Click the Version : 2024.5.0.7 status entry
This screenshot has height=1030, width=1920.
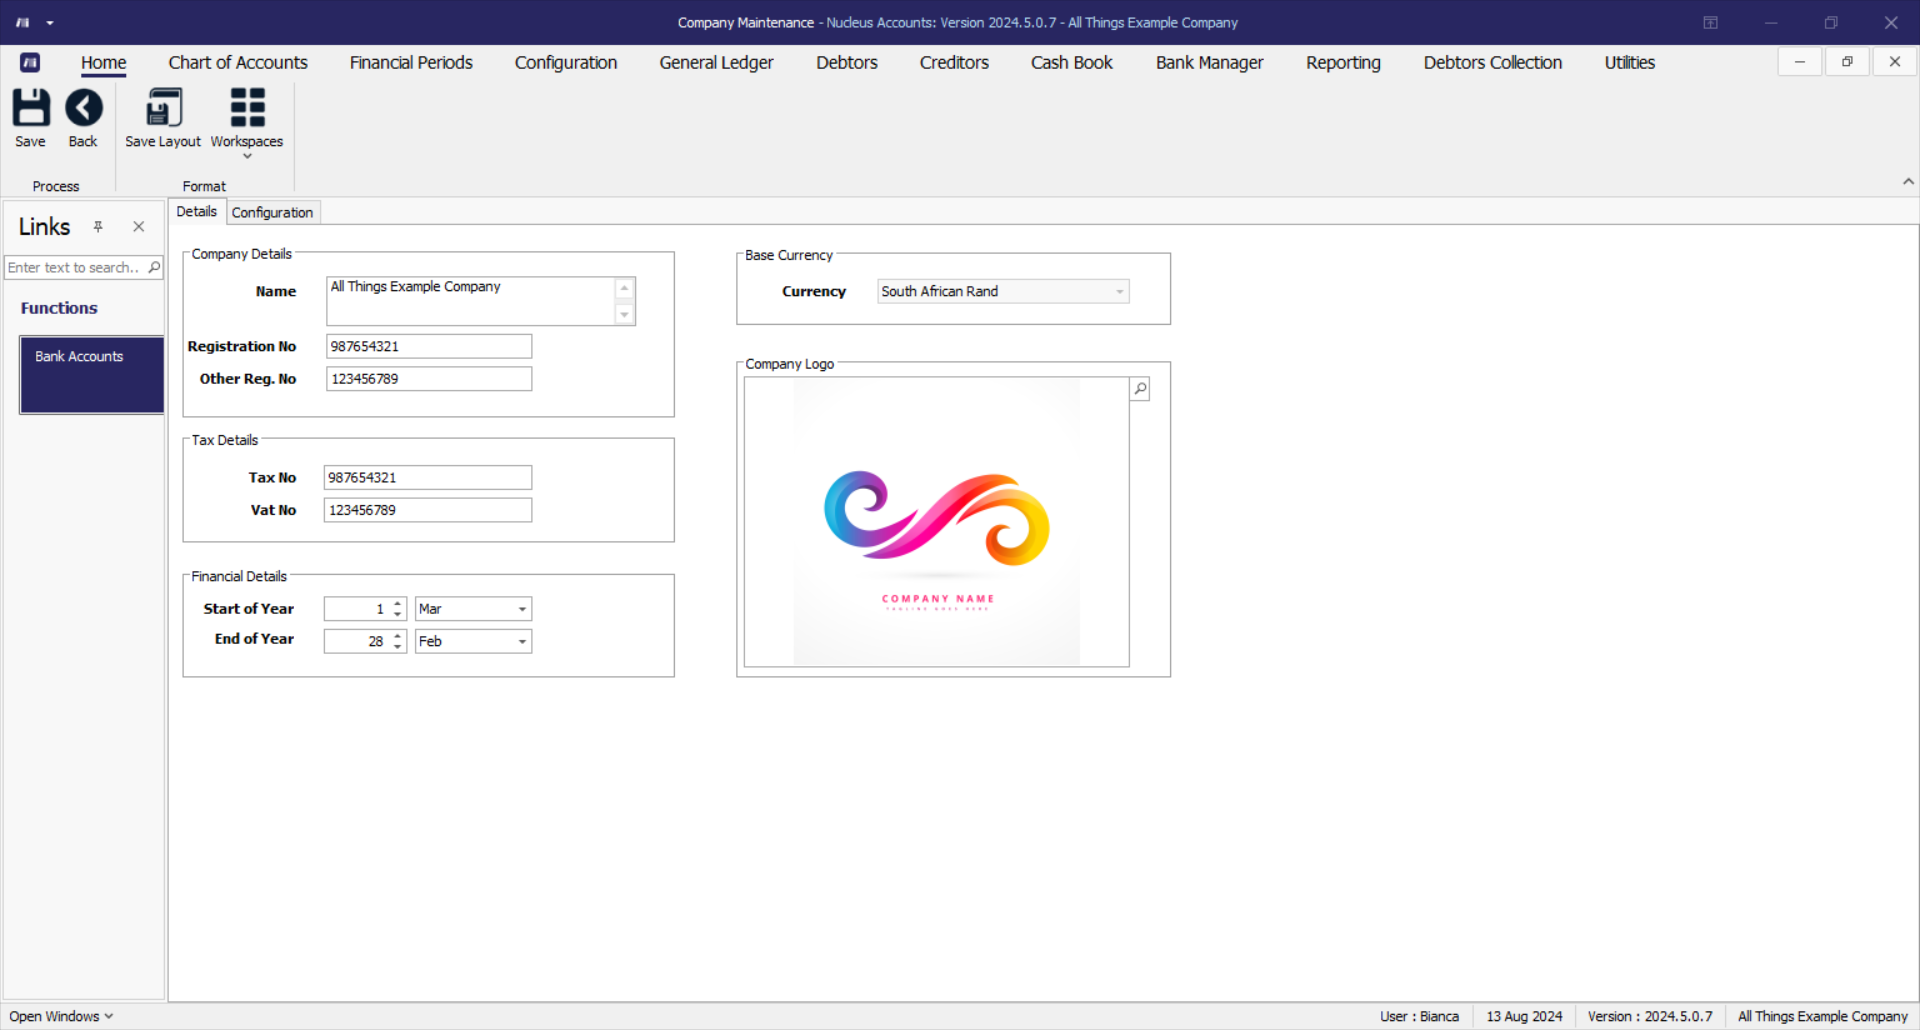[x=1650, y=1016]
